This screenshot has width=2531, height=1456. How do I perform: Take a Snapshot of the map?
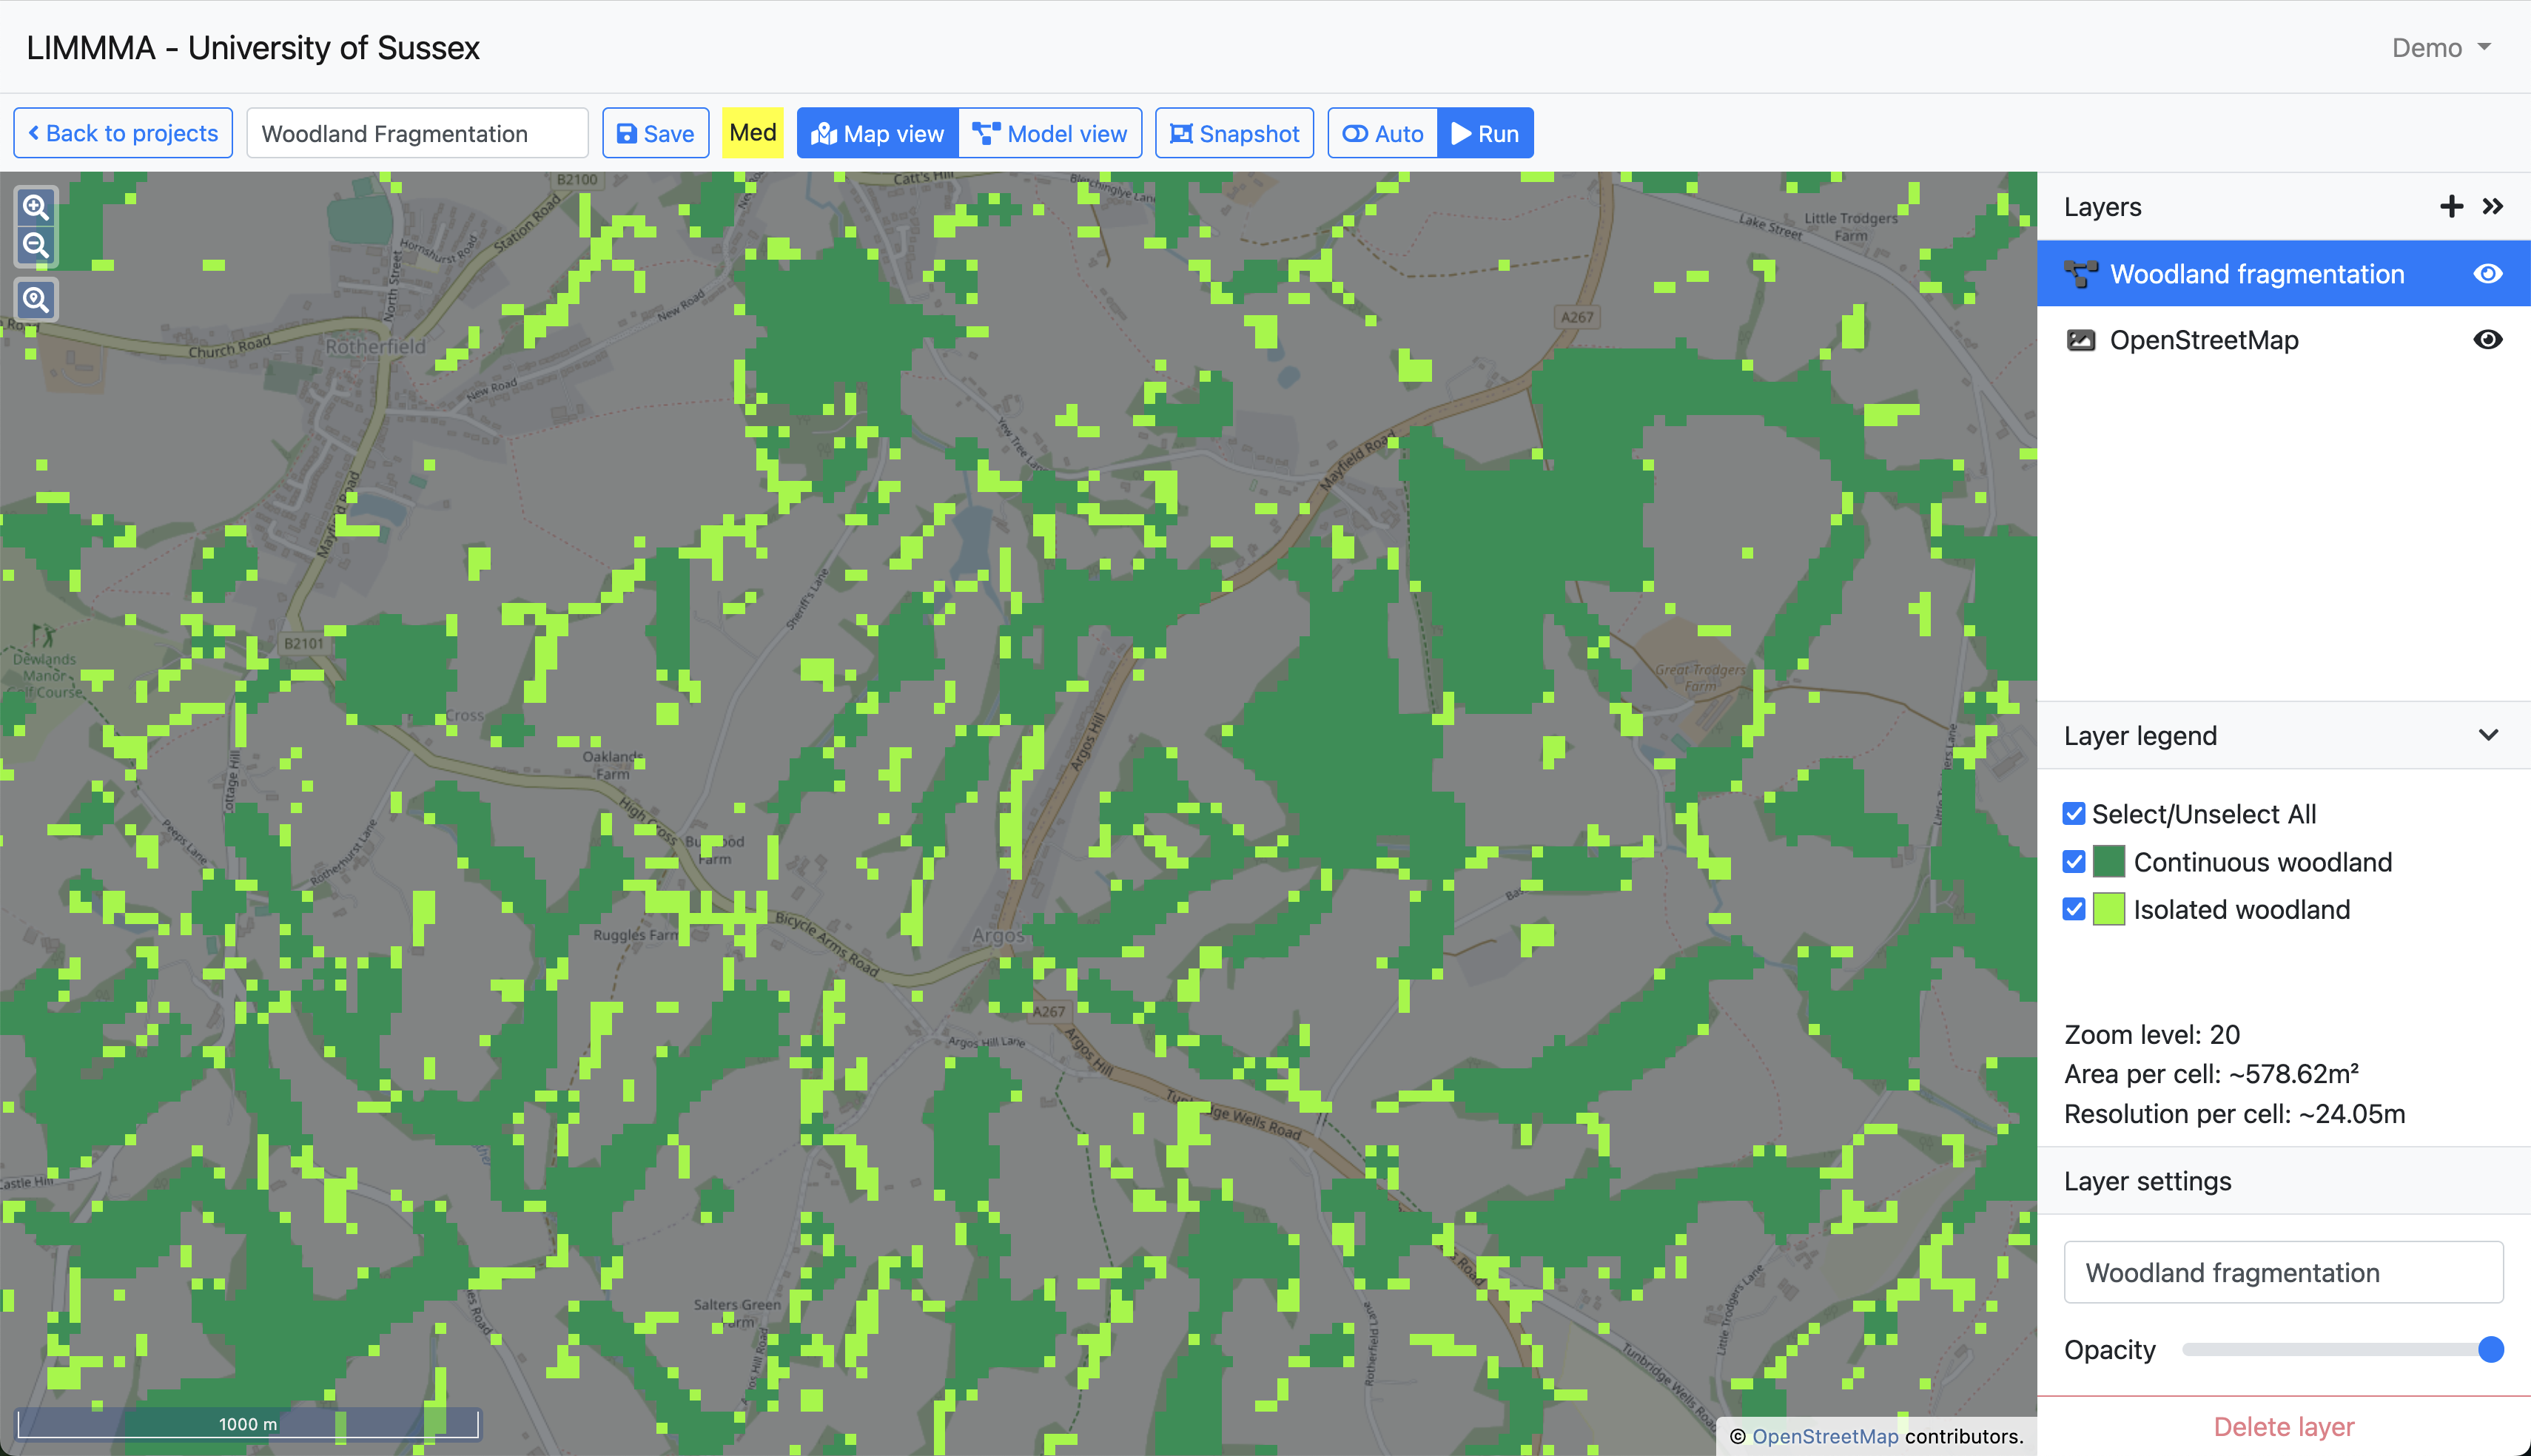click(1234, 133)
